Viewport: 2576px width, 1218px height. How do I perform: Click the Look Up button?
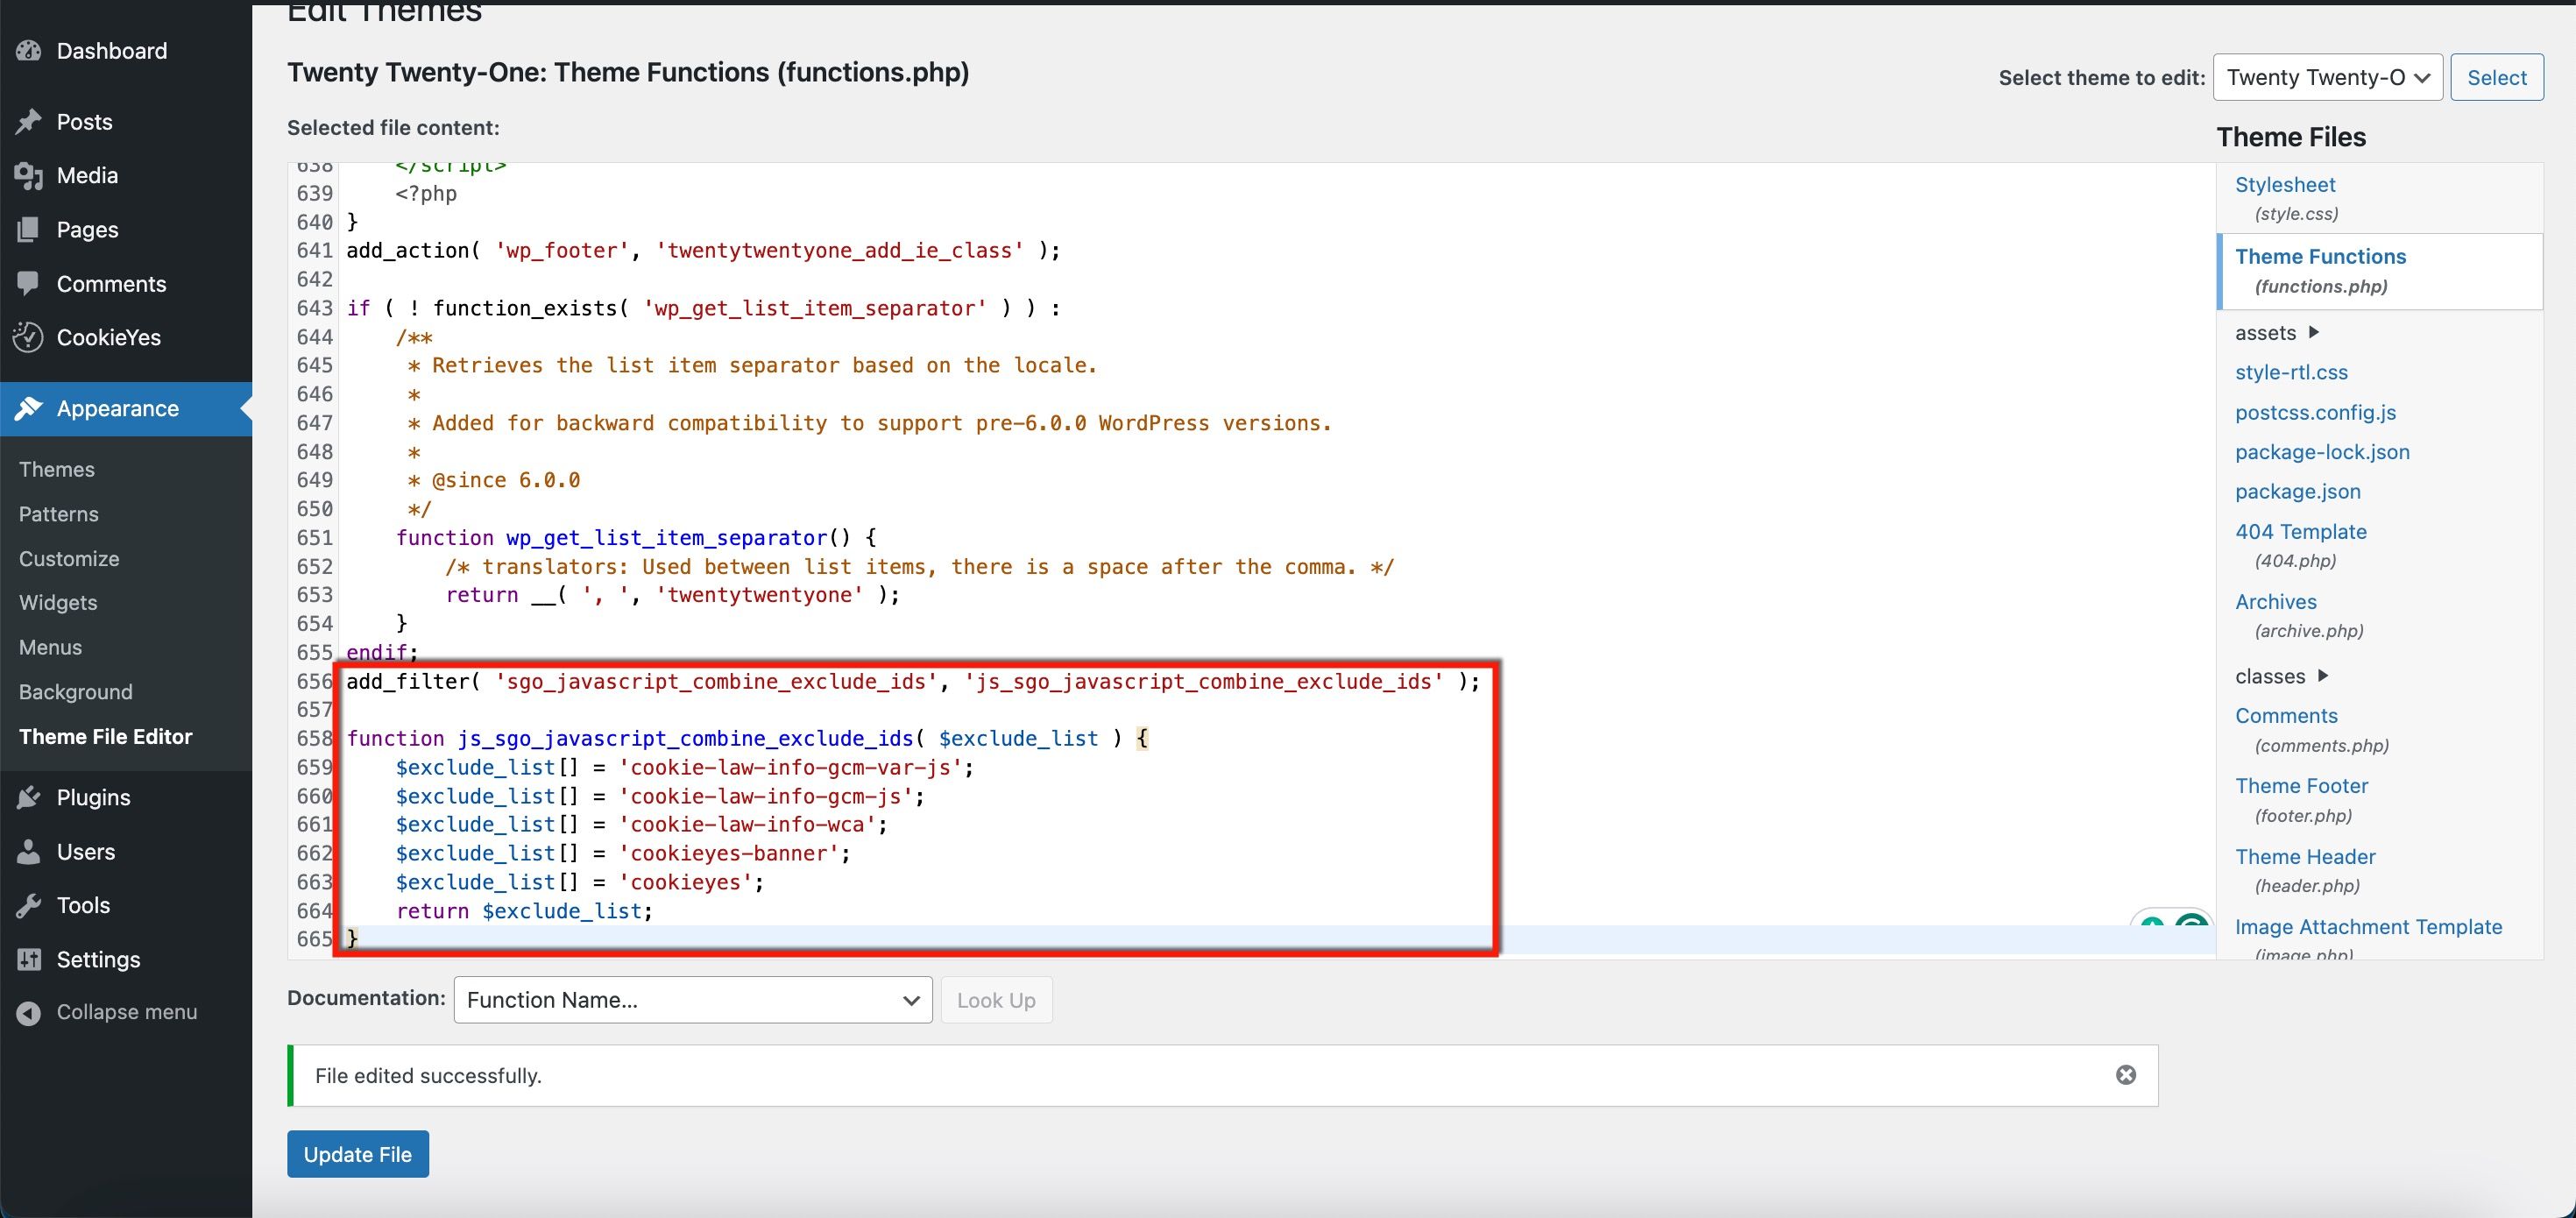point(996,1000)
